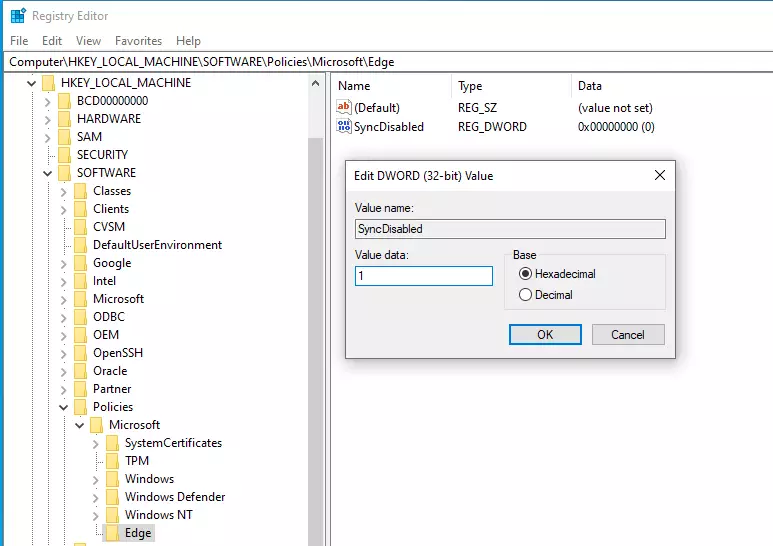Expand the SystemCertificates key
The width and height of the screenshot is (773, 546).
point(96,444)
